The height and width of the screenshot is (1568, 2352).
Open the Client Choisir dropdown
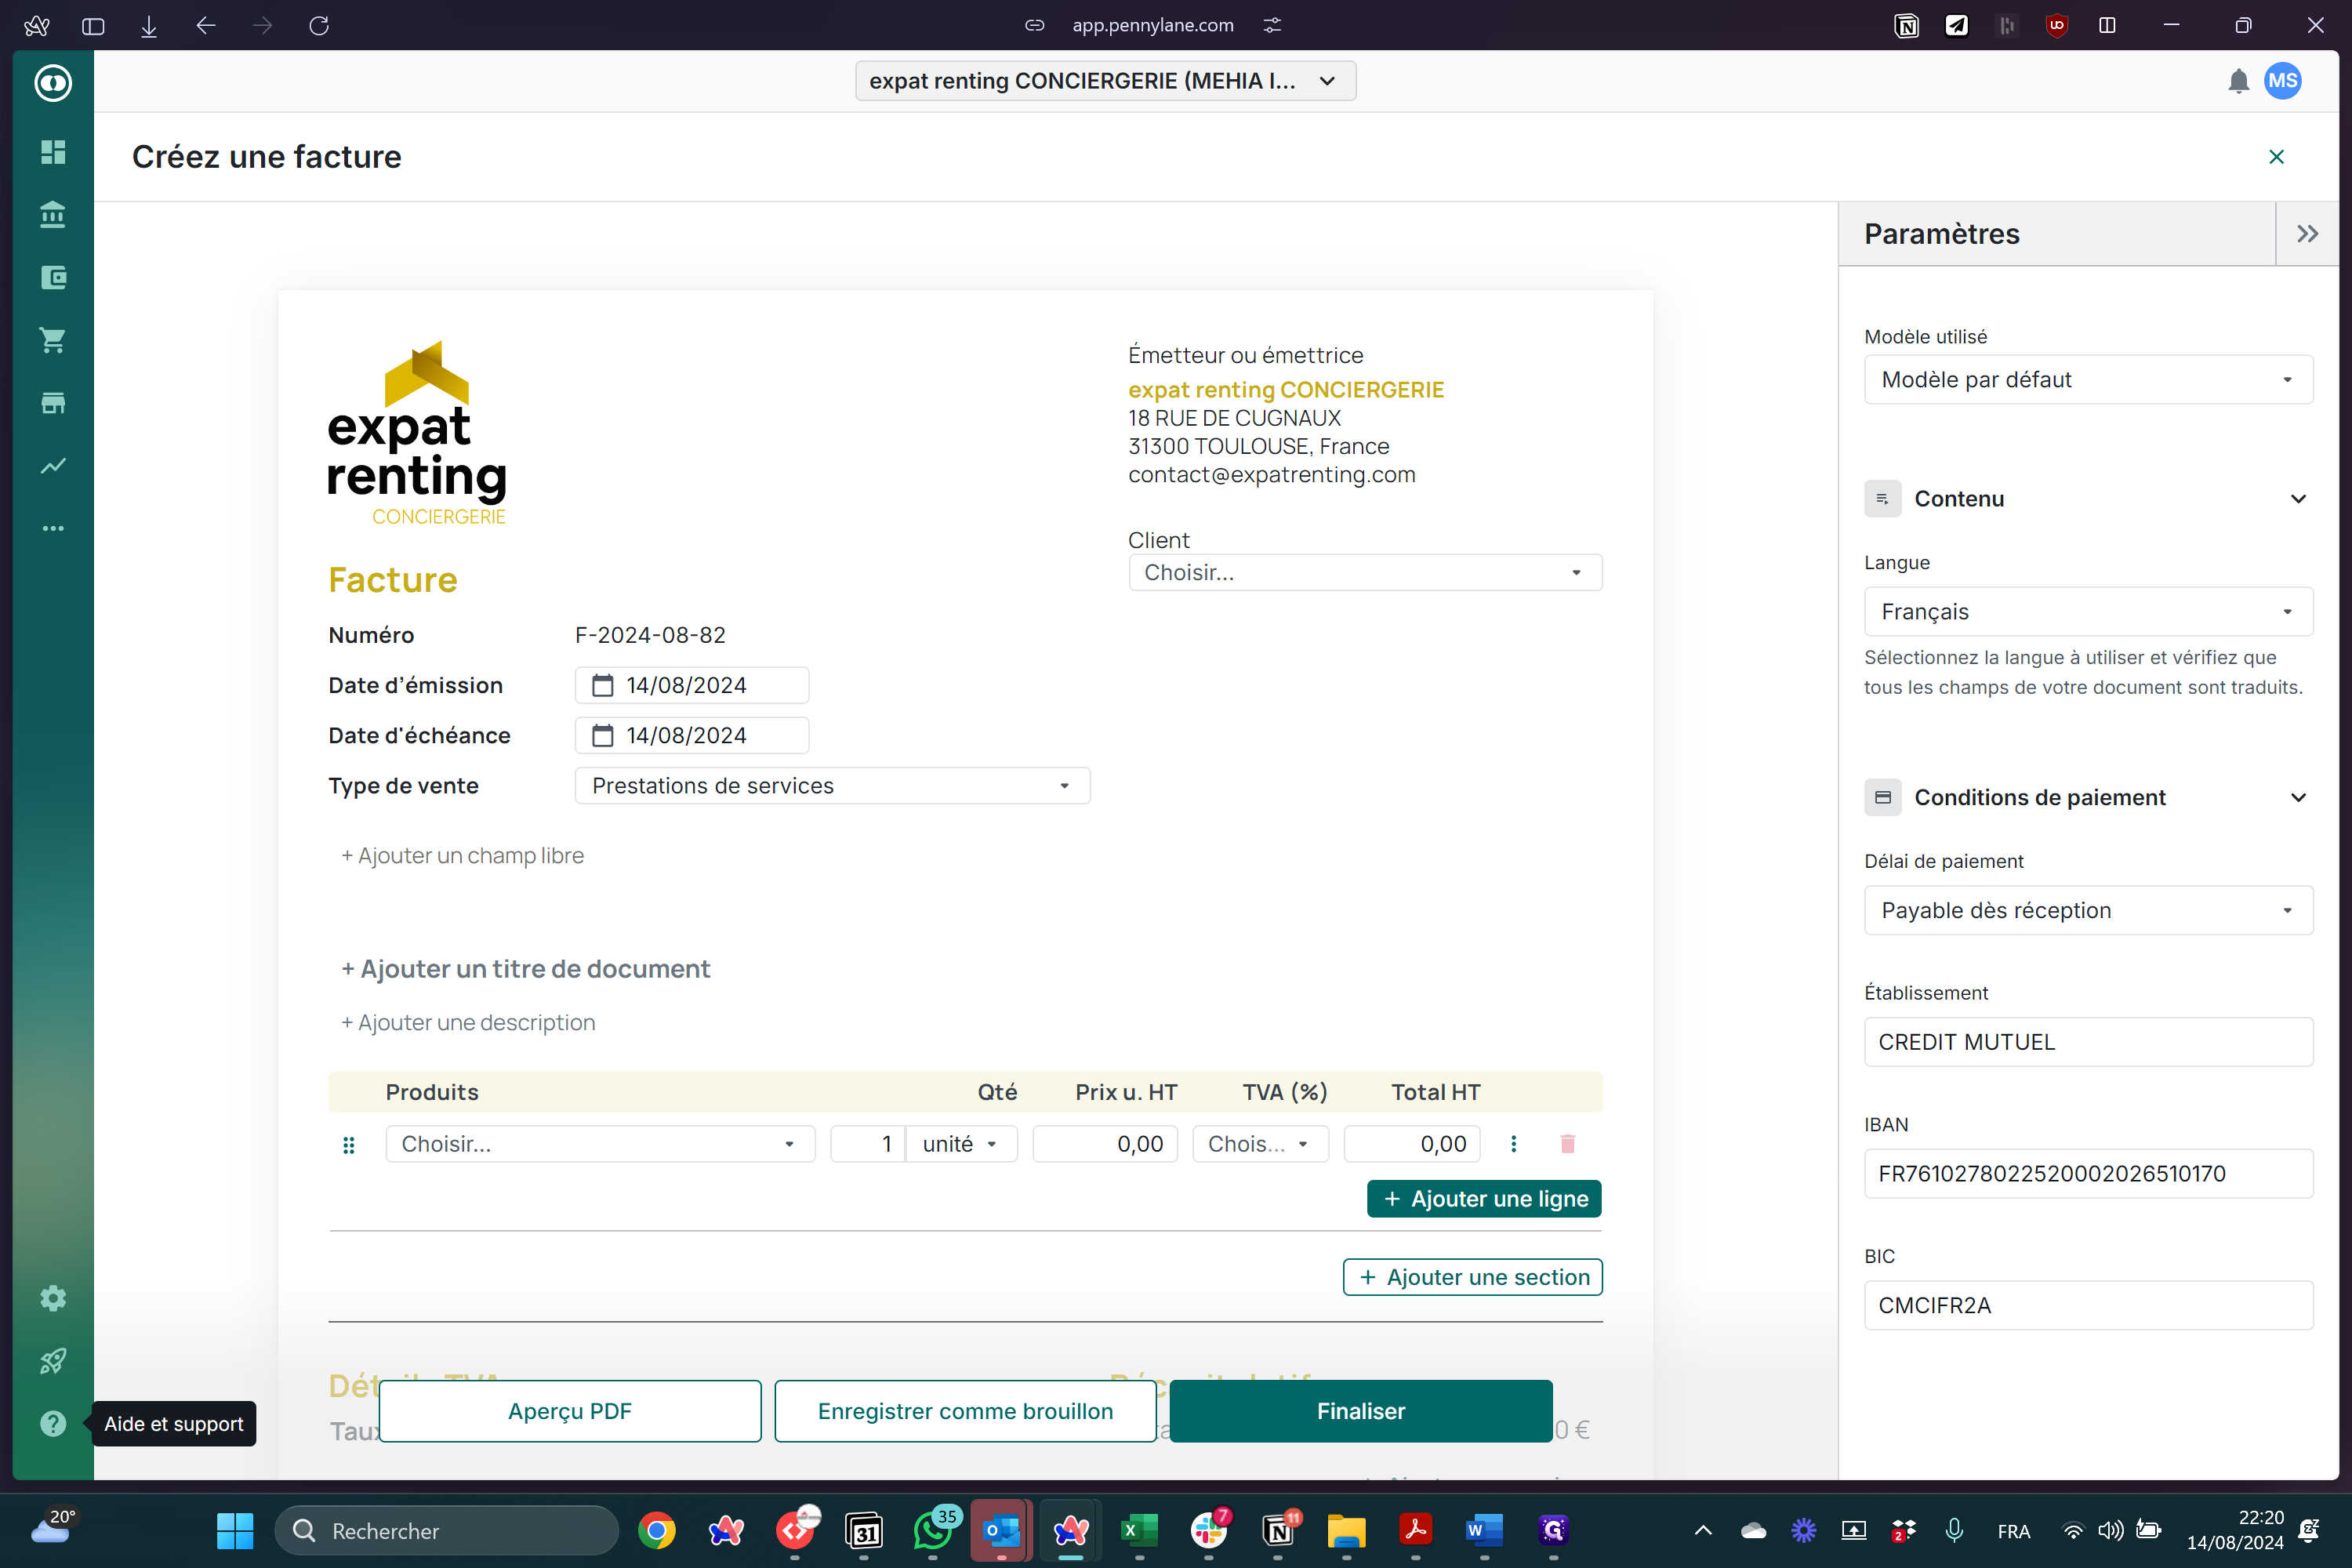tap(1365, 573)
